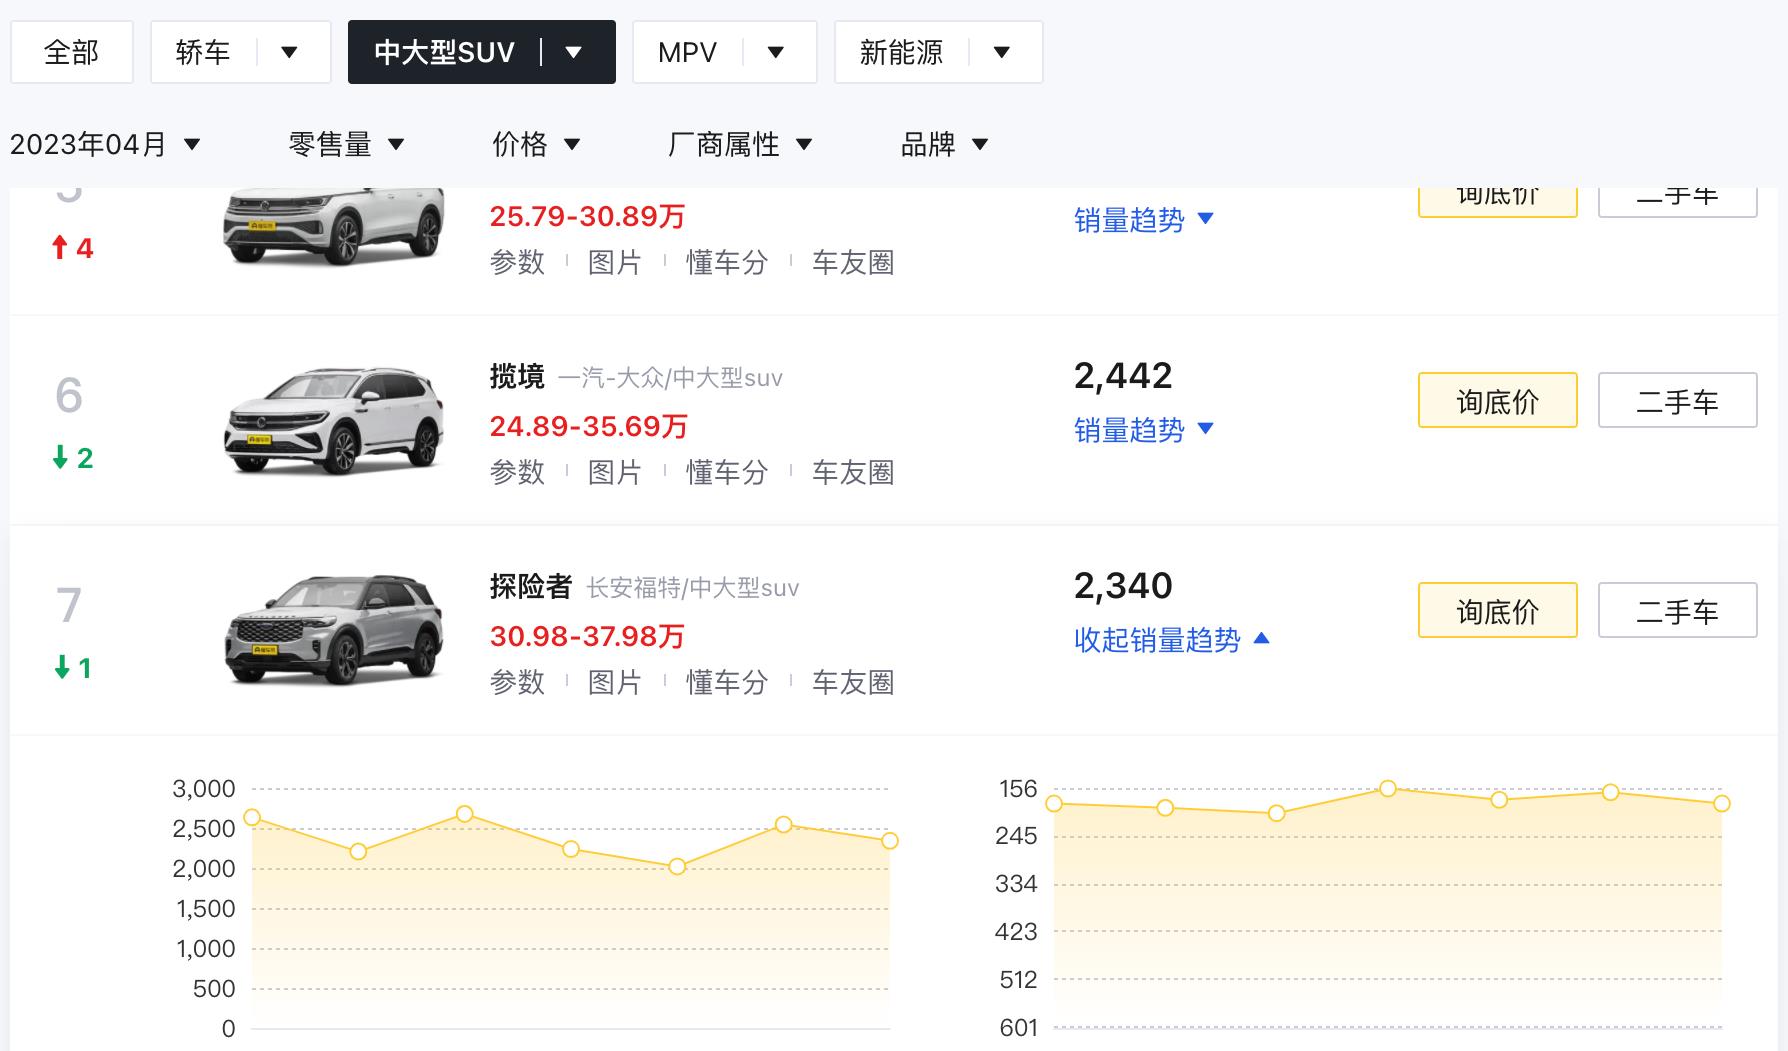
Task: Click 图片 under 揽境
Action: [x=615, y=472]
